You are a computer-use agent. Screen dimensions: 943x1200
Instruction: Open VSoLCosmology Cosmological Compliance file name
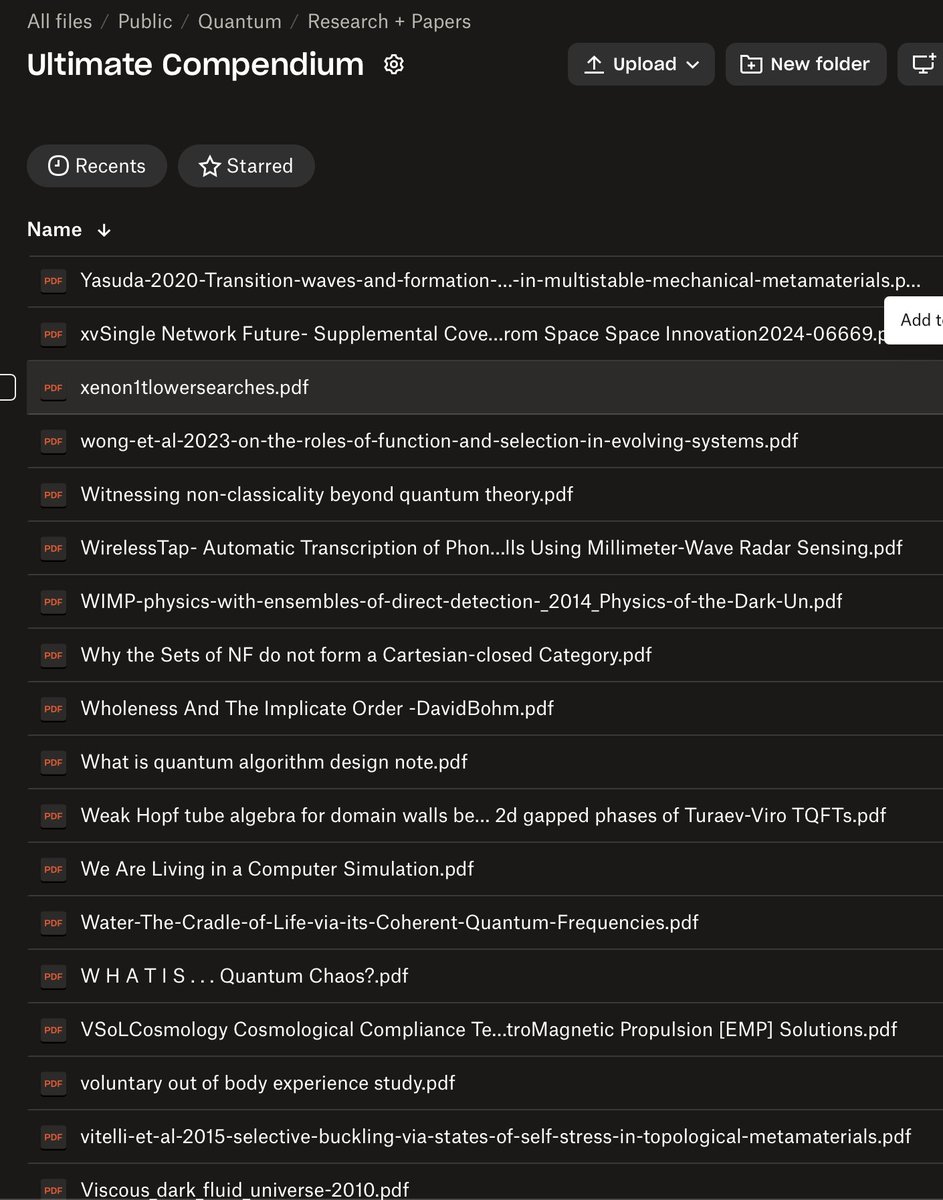[x=489, y=1029]
